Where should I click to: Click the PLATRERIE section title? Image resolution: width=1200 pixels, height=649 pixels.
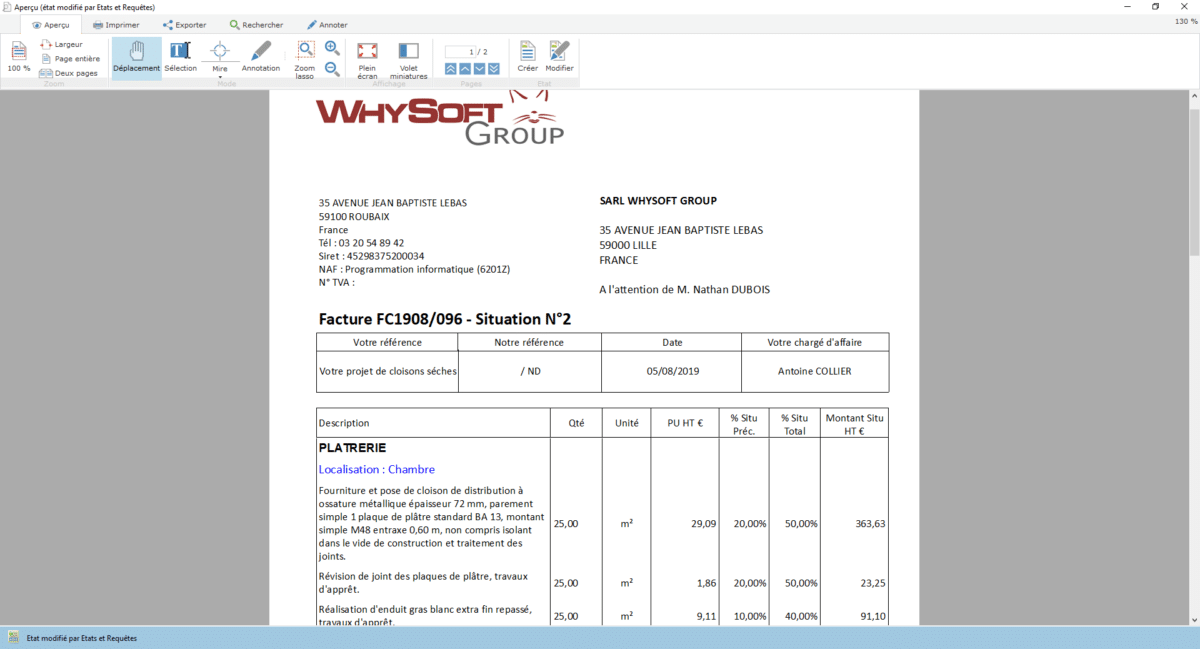(352, 448)
